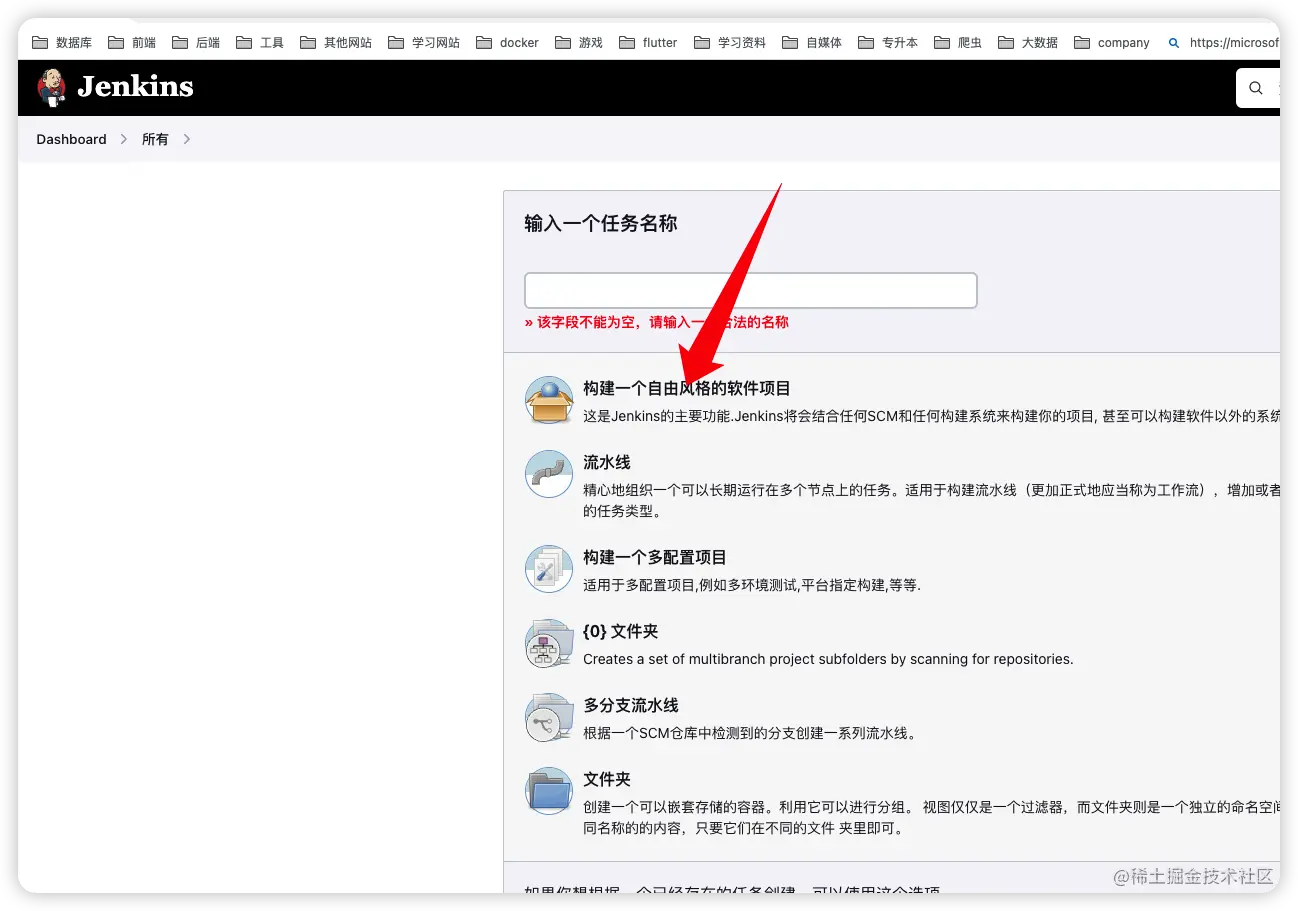Open the https://microsof bookmark link

(x=1223, y=43)
